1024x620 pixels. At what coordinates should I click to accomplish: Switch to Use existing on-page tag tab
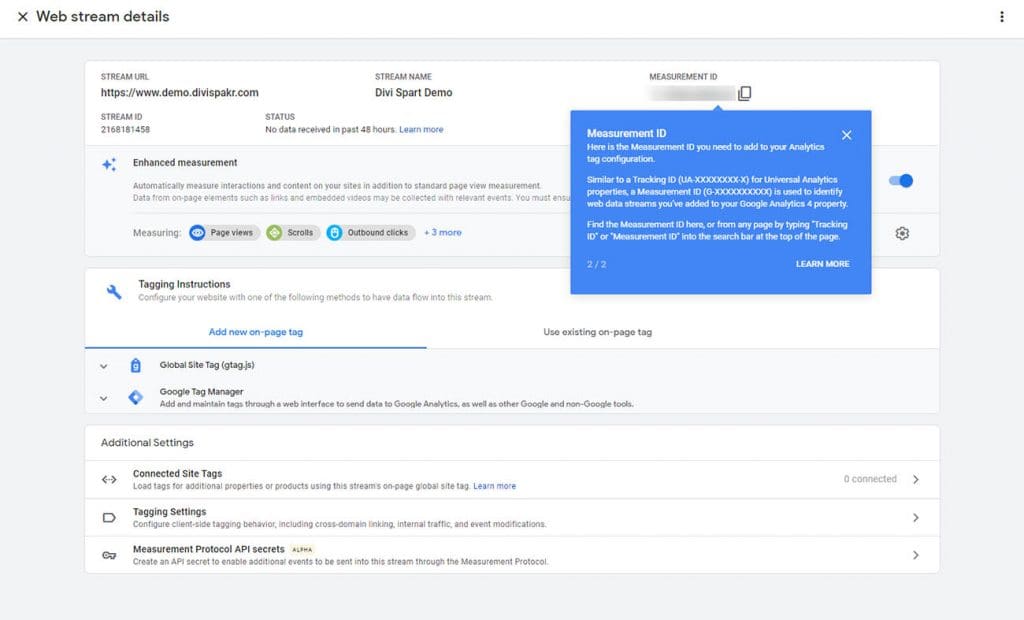click(598, 332)
